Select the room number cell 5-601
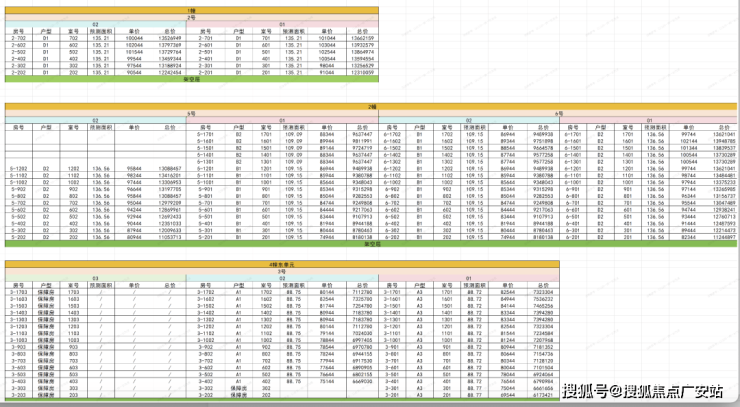740x407 pixels. click(205, 210)
